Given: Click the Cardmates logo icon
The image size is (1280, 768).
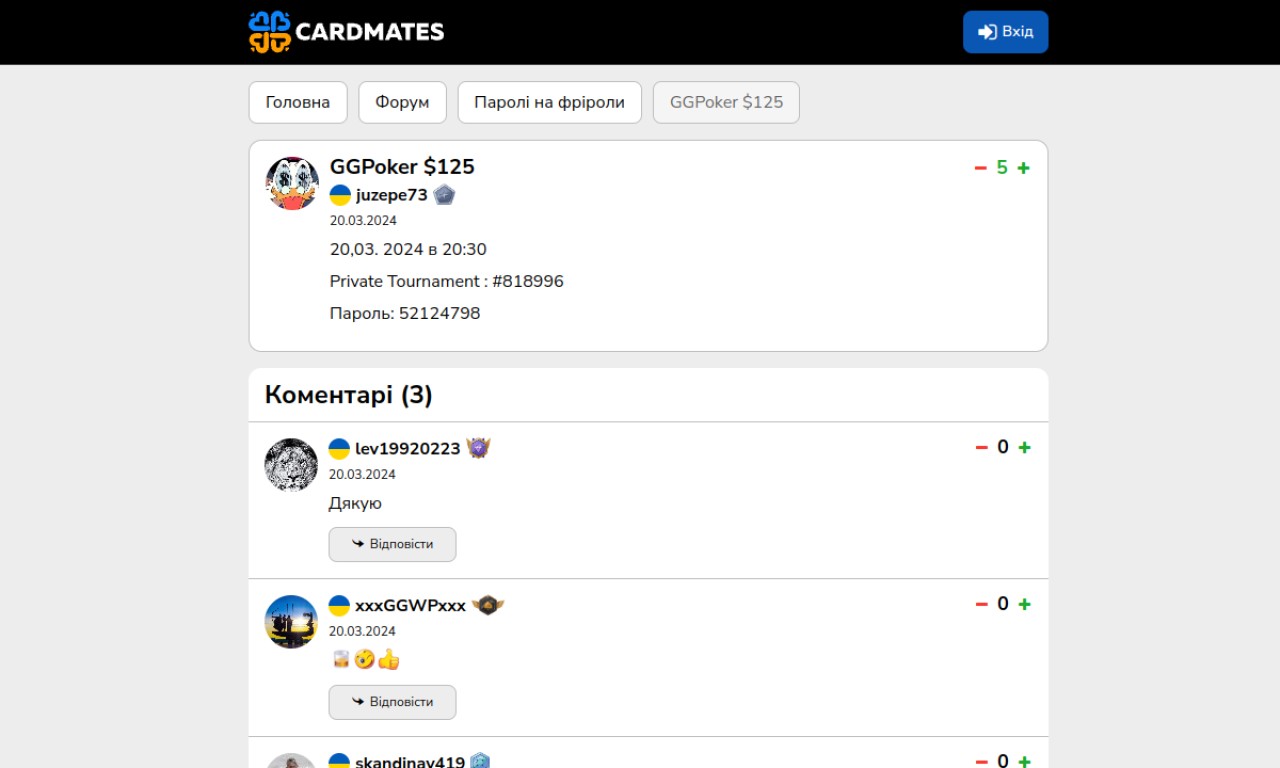Looking at the screenshot, I should [269, 32].
